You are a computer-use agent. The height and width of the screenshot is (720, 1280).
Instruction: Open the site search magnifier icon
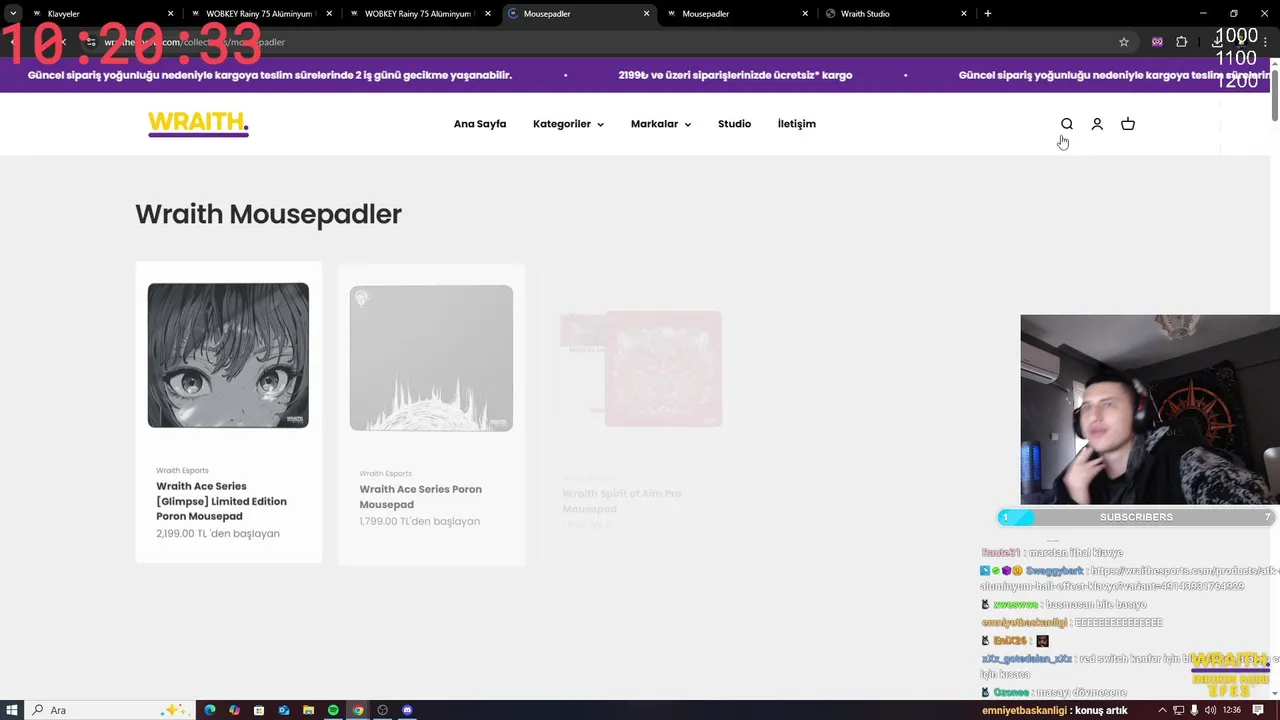1067,124
